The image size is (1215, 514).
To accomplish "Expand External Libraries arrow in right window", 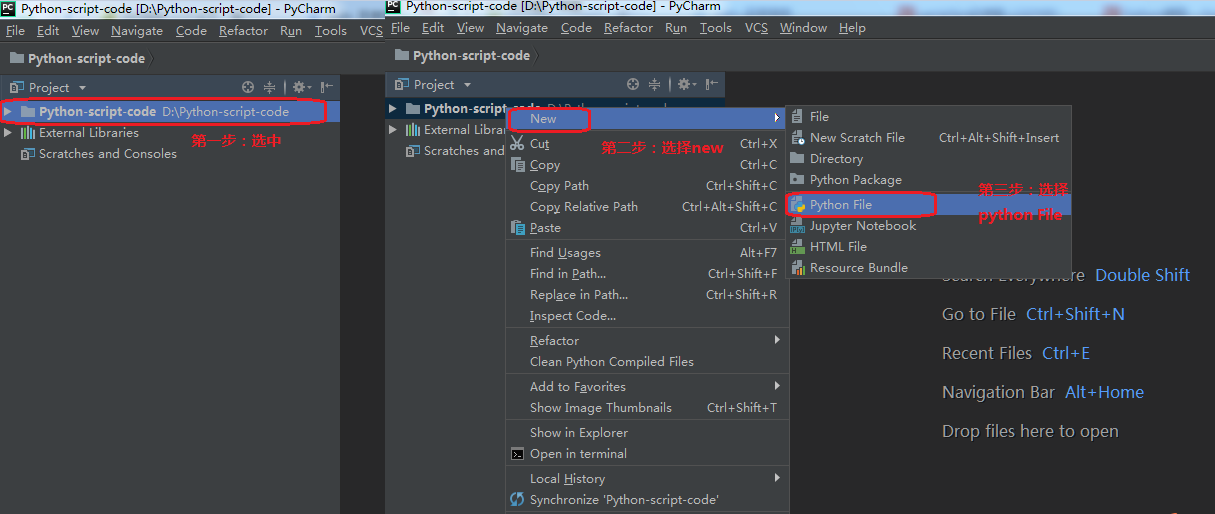I will click(x=393, y=130).
